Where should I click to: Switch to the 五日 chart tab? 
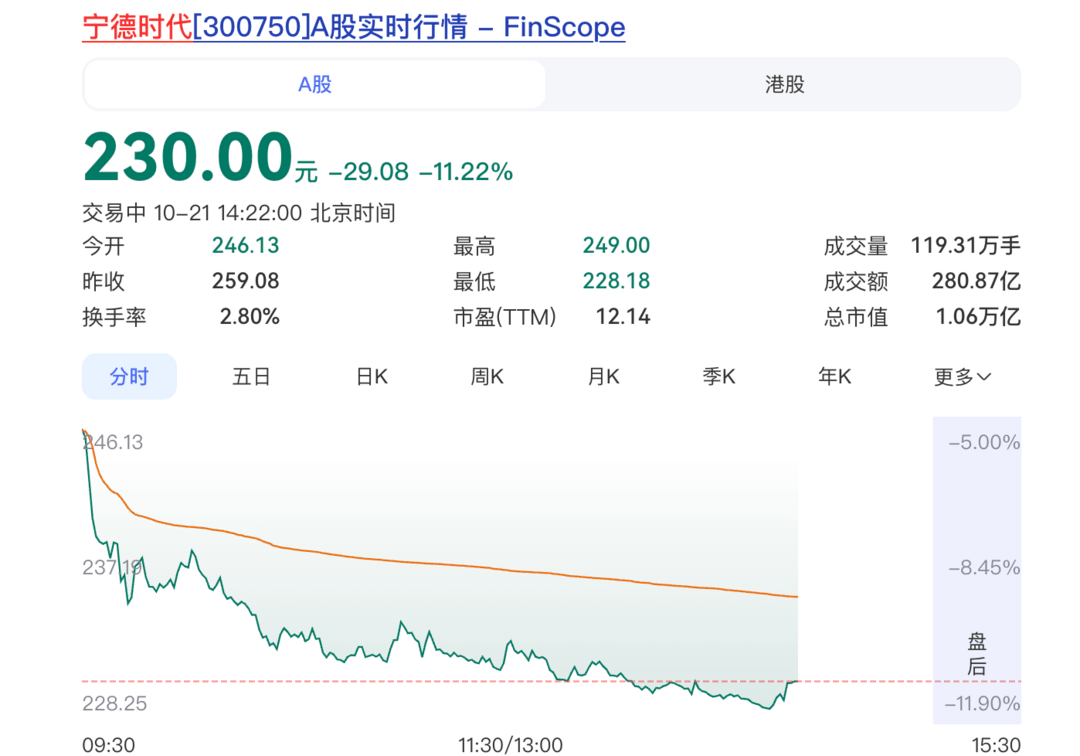pos(251,377)
